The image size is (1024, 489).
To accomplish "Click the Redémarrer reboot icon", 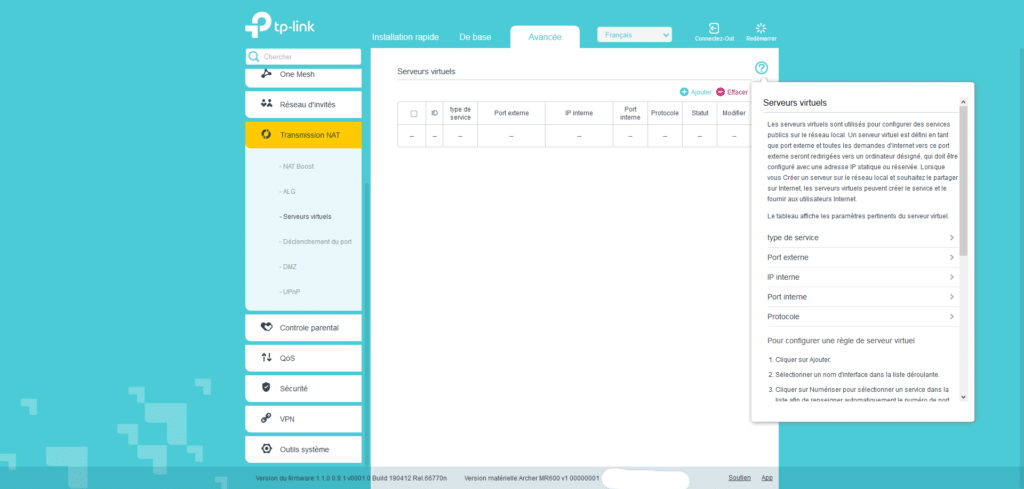I will tap(760, 28).
